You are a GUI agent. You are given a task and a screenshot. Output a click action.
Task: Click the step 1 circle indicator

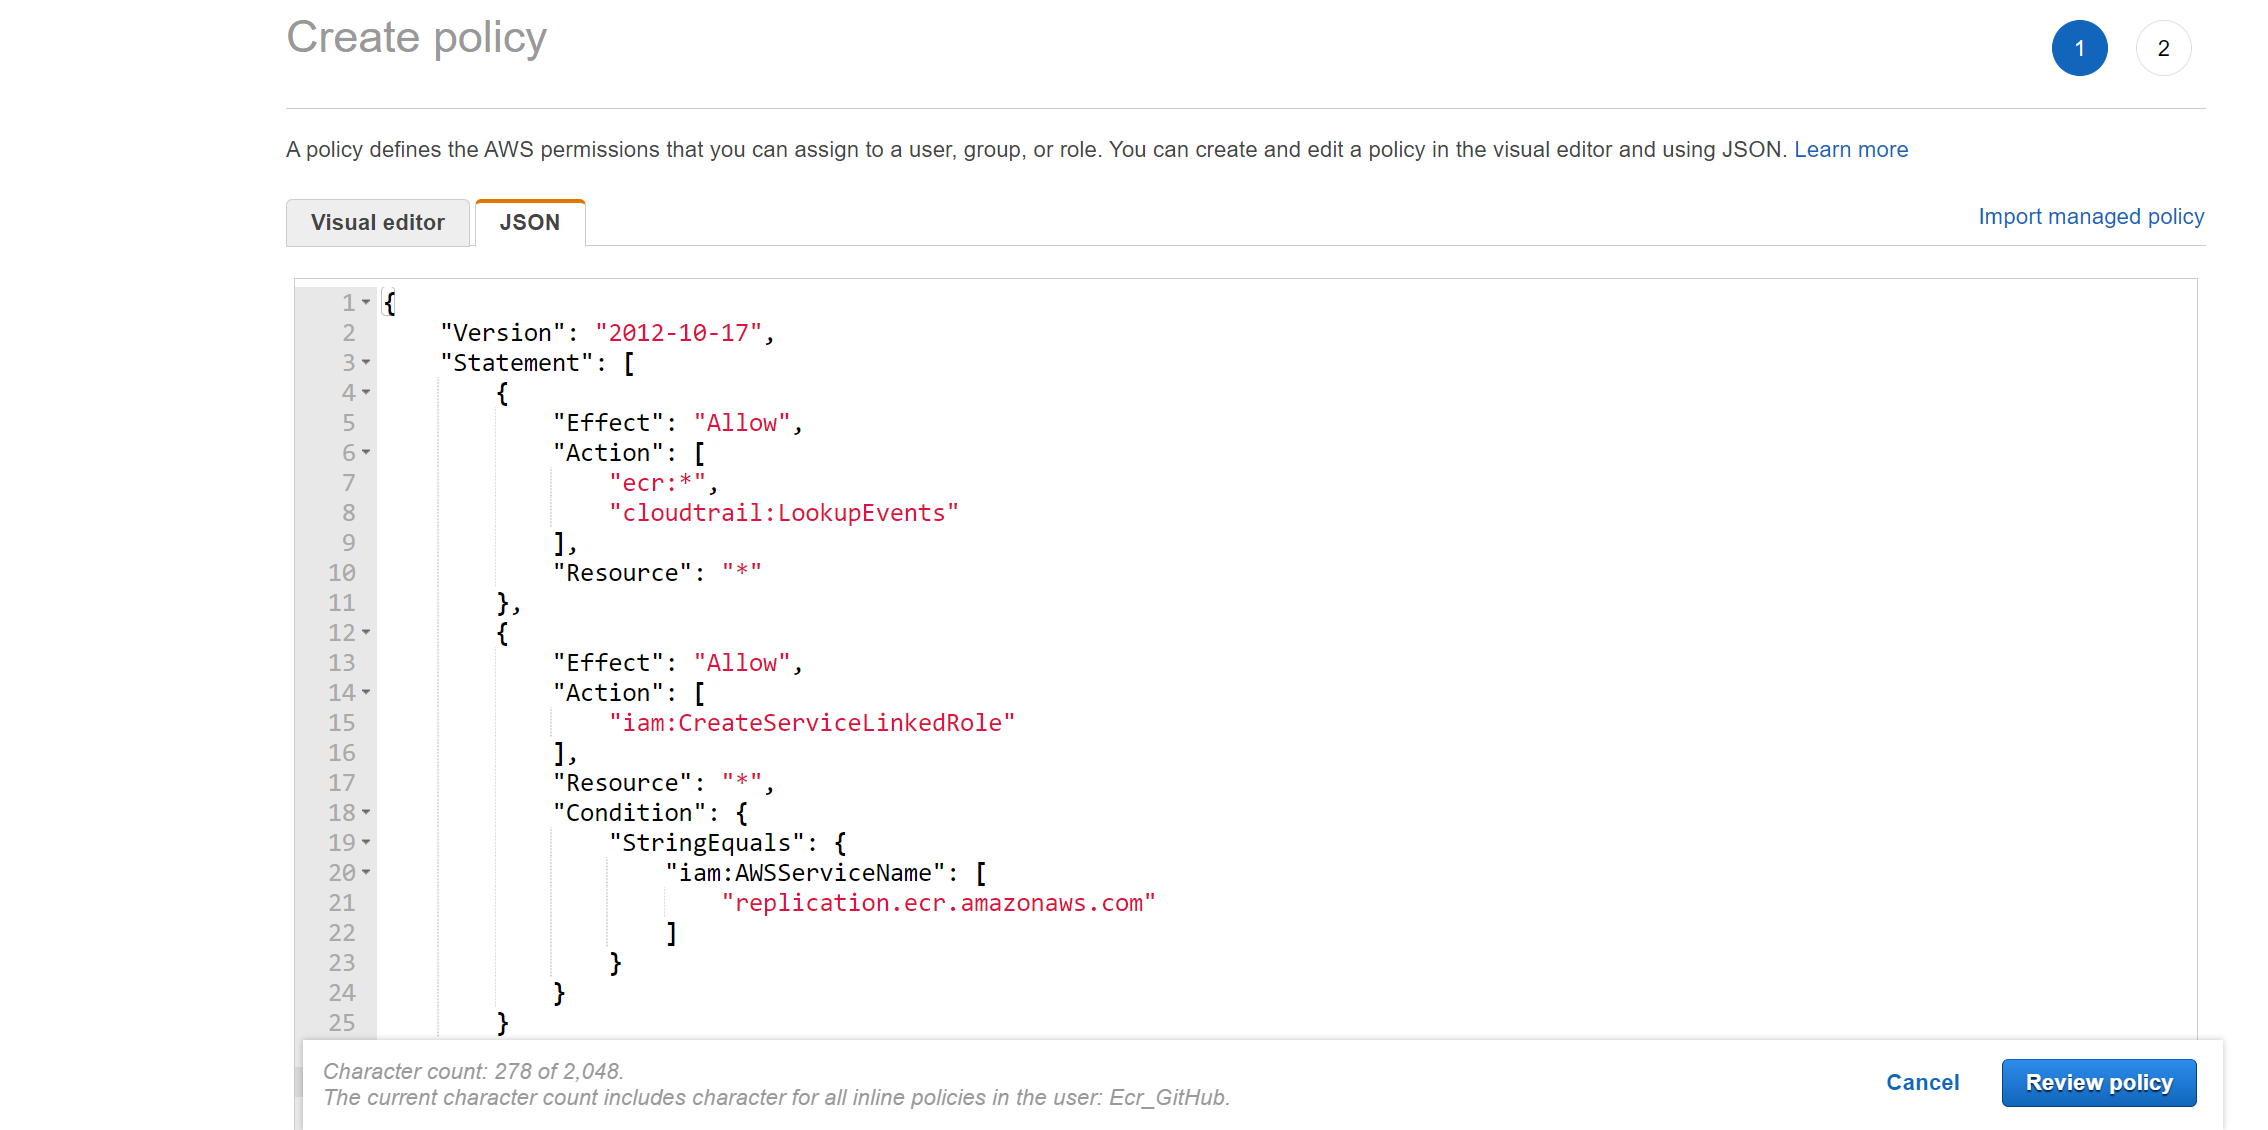coord(2079,48)
